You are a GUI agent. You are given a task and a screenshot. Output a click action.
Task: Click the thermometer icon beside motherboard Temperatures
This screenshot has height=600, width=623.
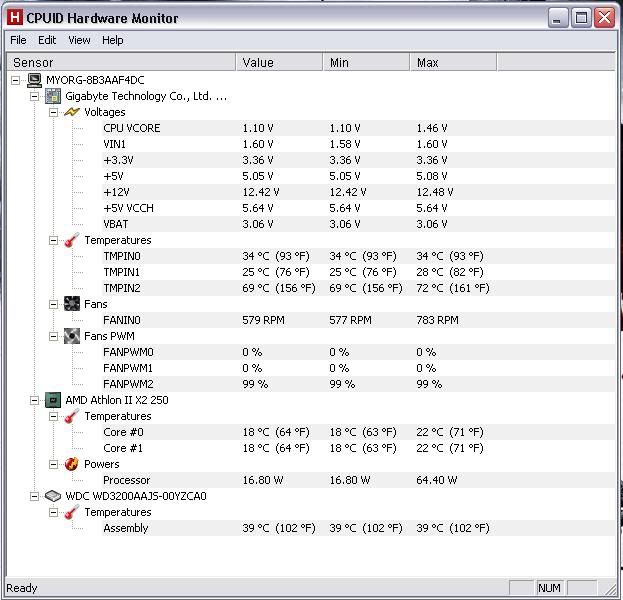pos(72,240)
